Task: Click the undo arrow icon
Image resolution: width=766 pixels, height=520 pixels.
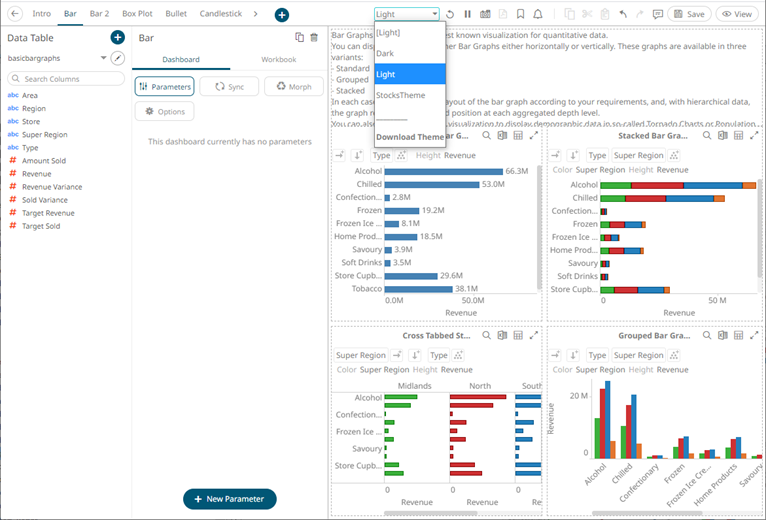Action: 623,15
